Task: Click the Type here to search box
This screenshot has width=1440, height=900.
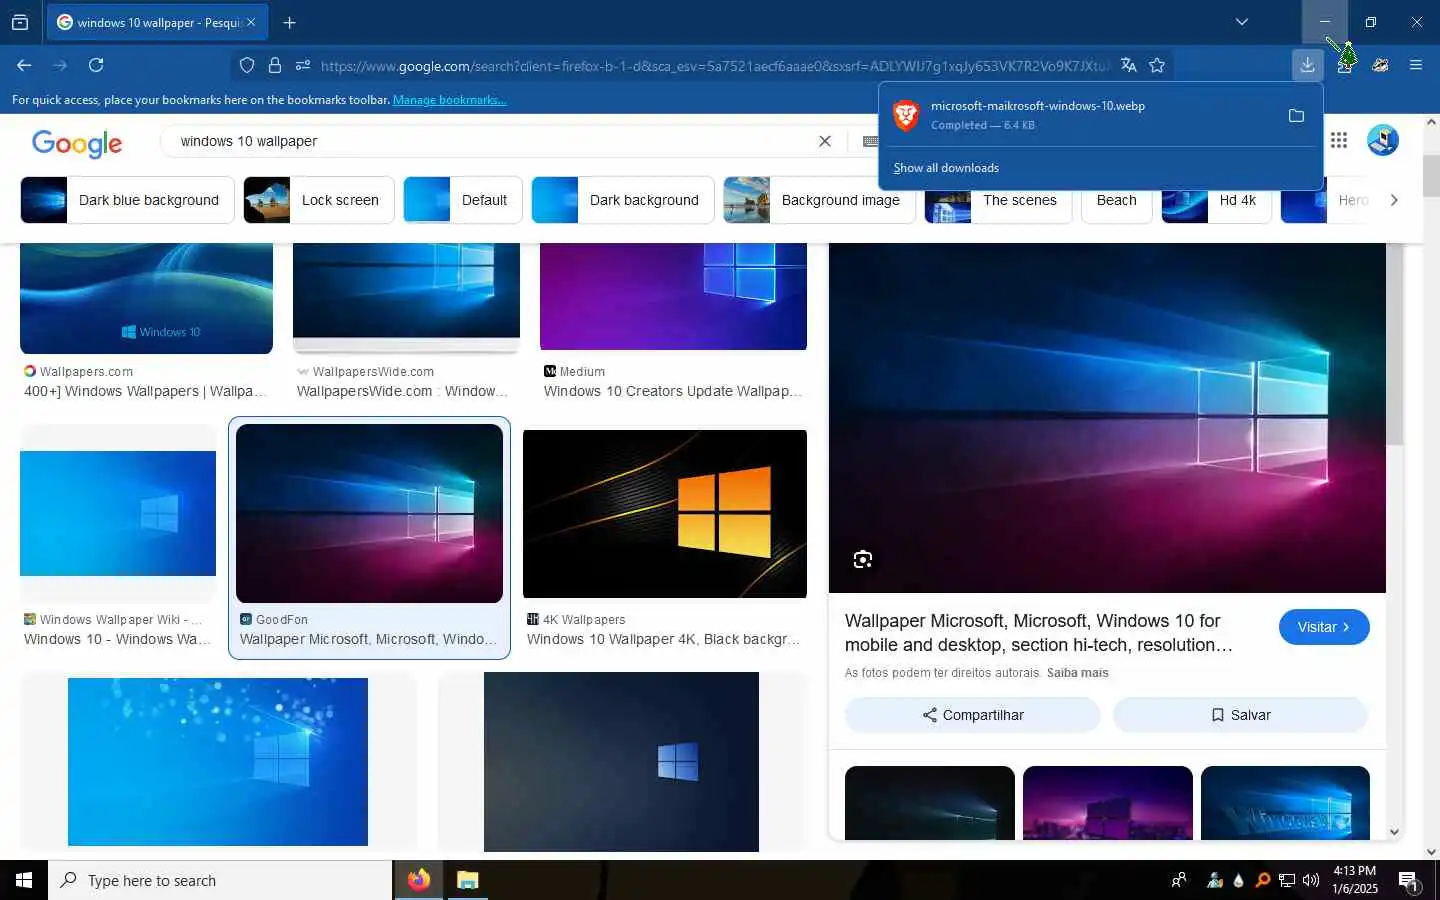Action: pyautogui.click(x=220, y=880)
